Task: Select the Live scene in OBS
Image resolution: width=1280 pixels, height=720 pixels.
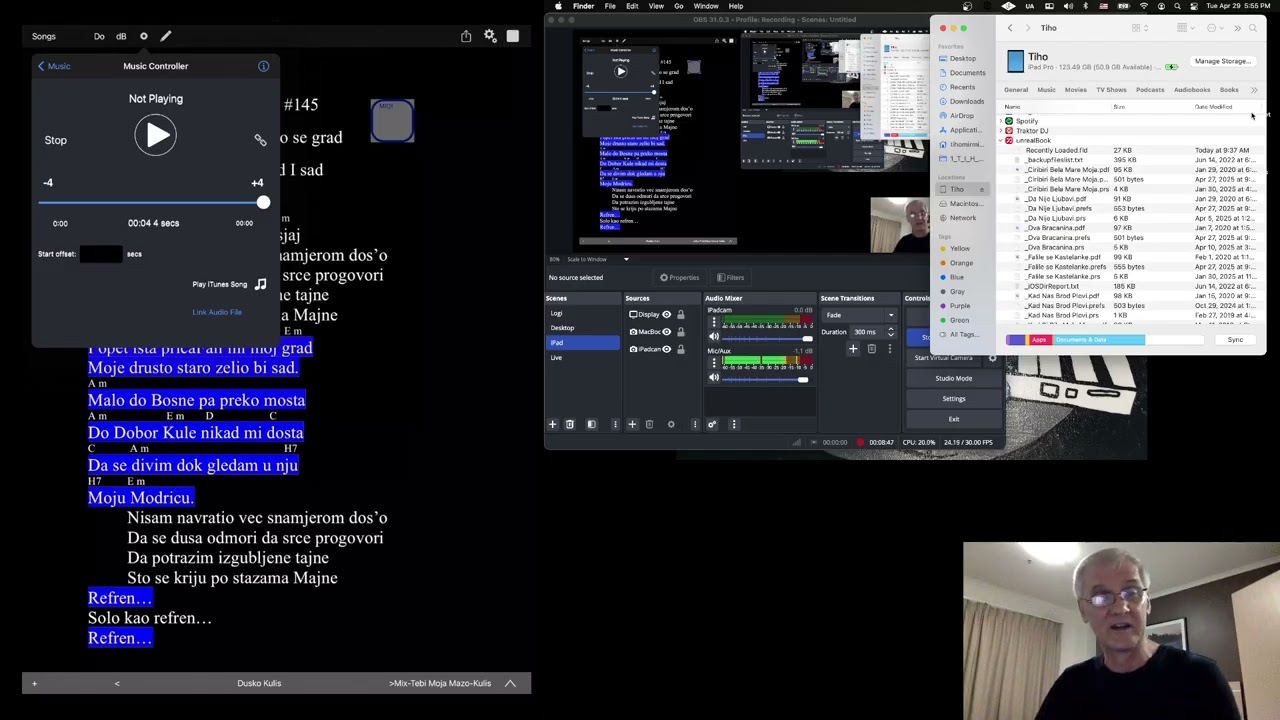Action: point(582,357)
